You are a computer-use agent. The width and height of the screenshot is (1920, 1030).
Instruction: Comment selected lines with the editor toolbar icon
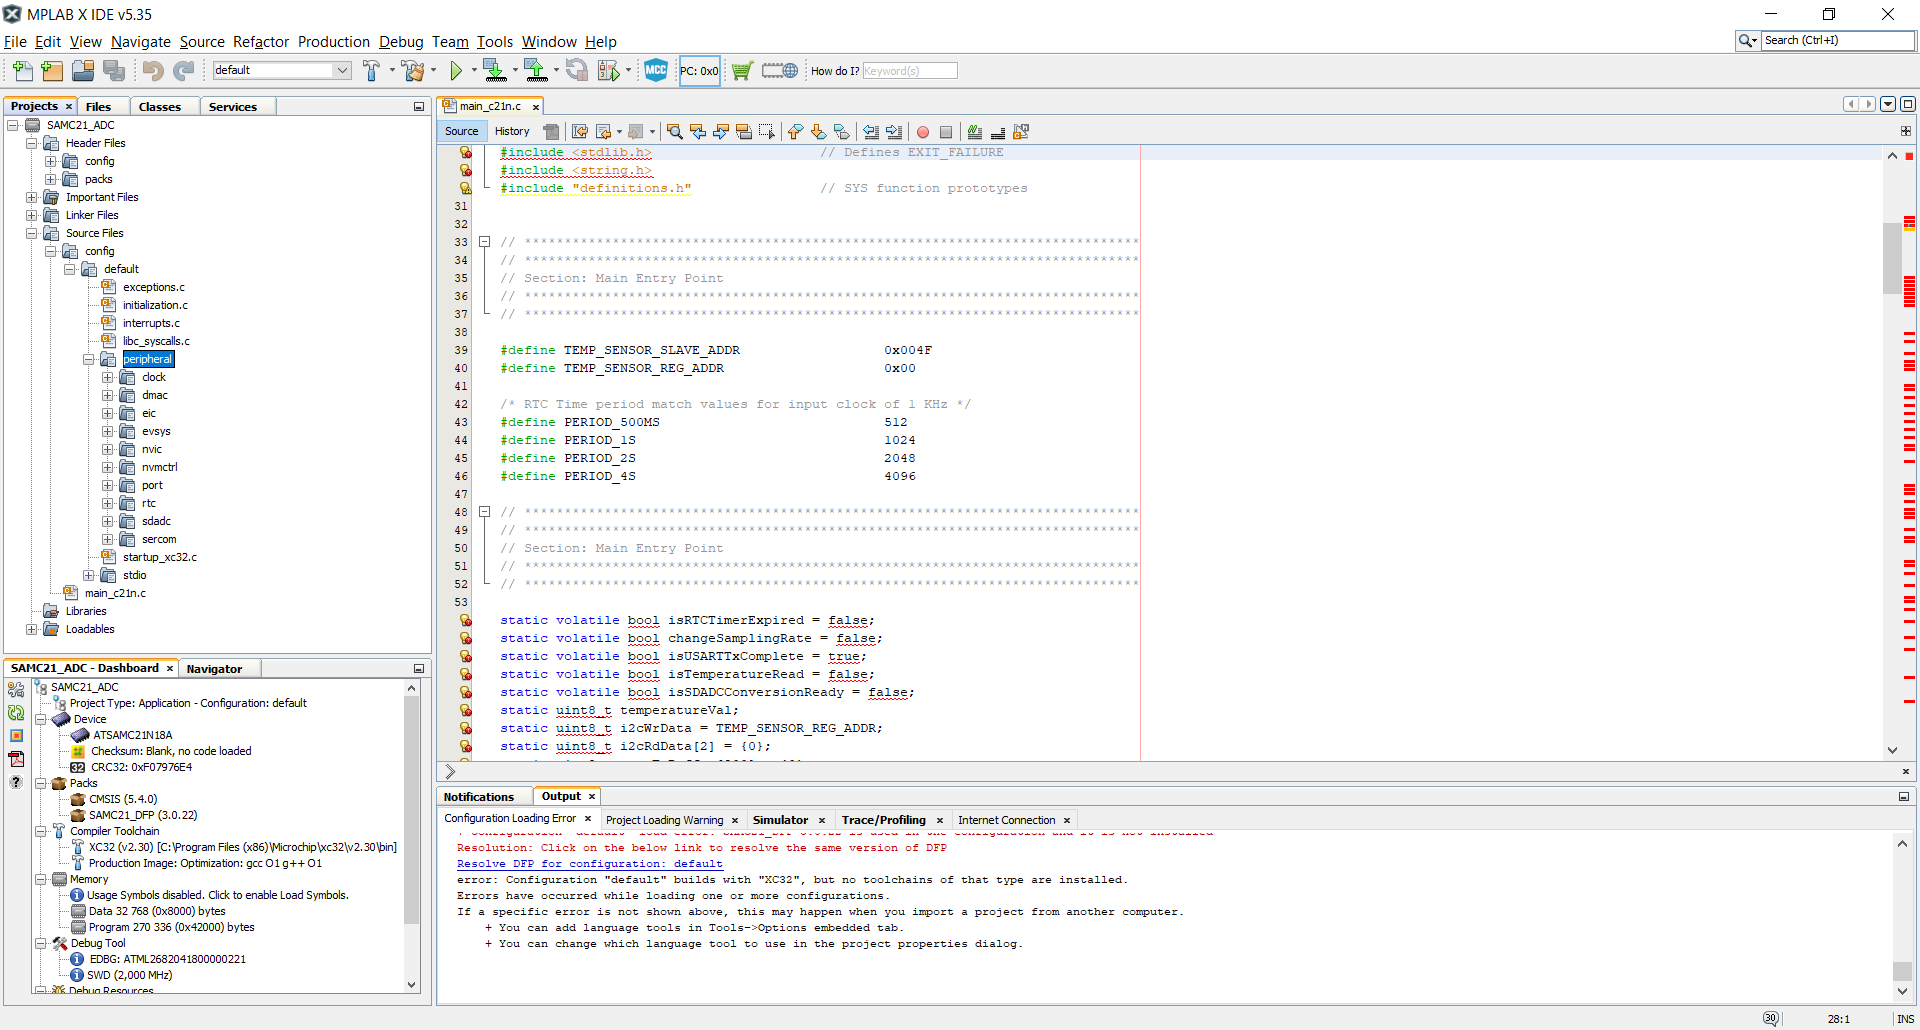coord(975,131)
